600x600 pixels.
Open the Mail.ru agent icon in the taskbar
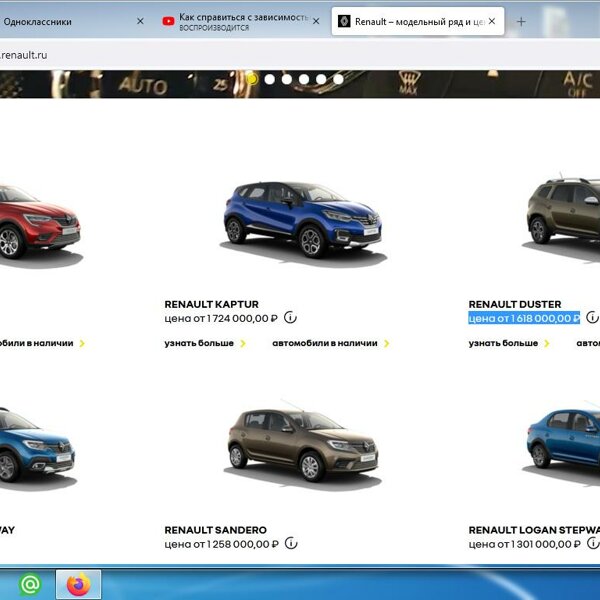(x=30, y=584)
